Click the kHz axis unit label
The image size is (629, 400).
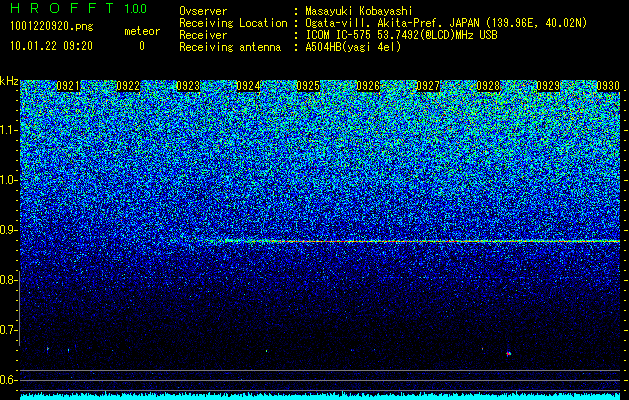(x=9, y=81)
